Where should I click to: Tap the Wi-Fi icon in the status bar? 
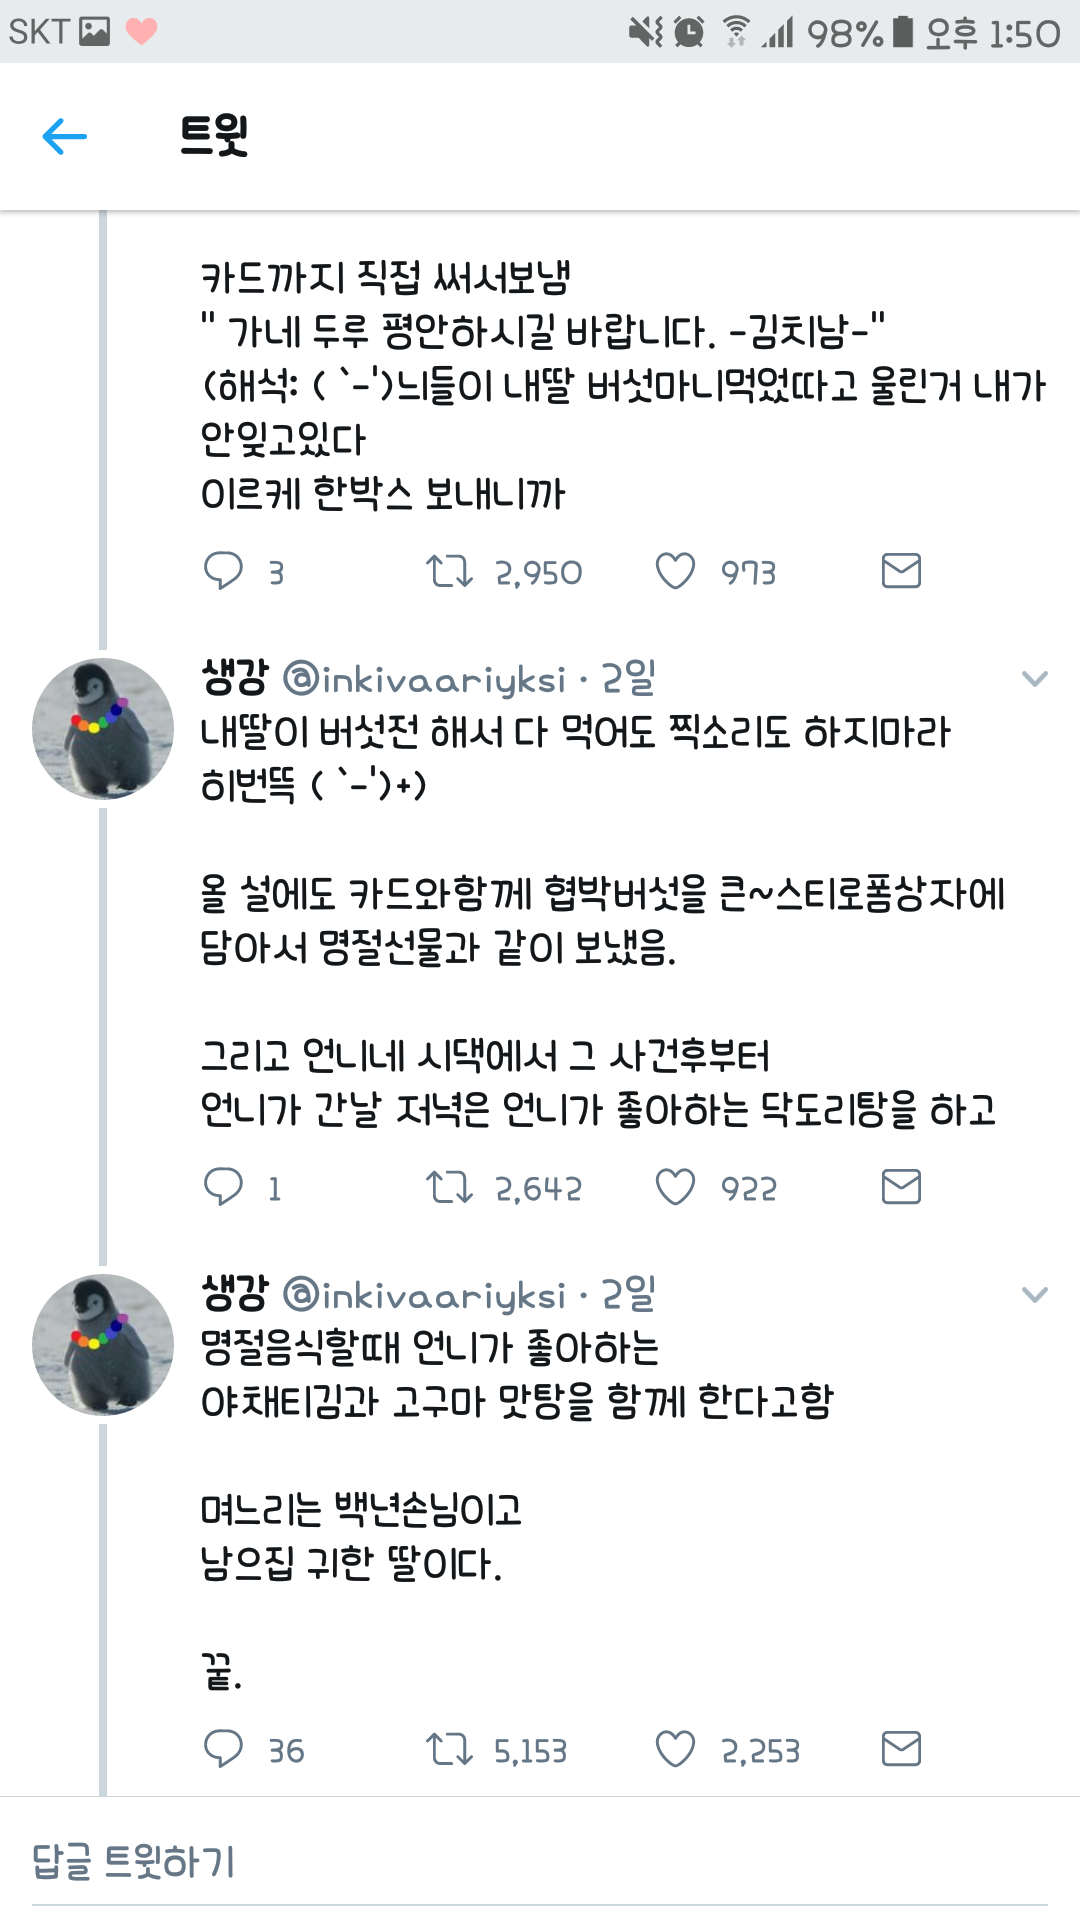(737, 28)
